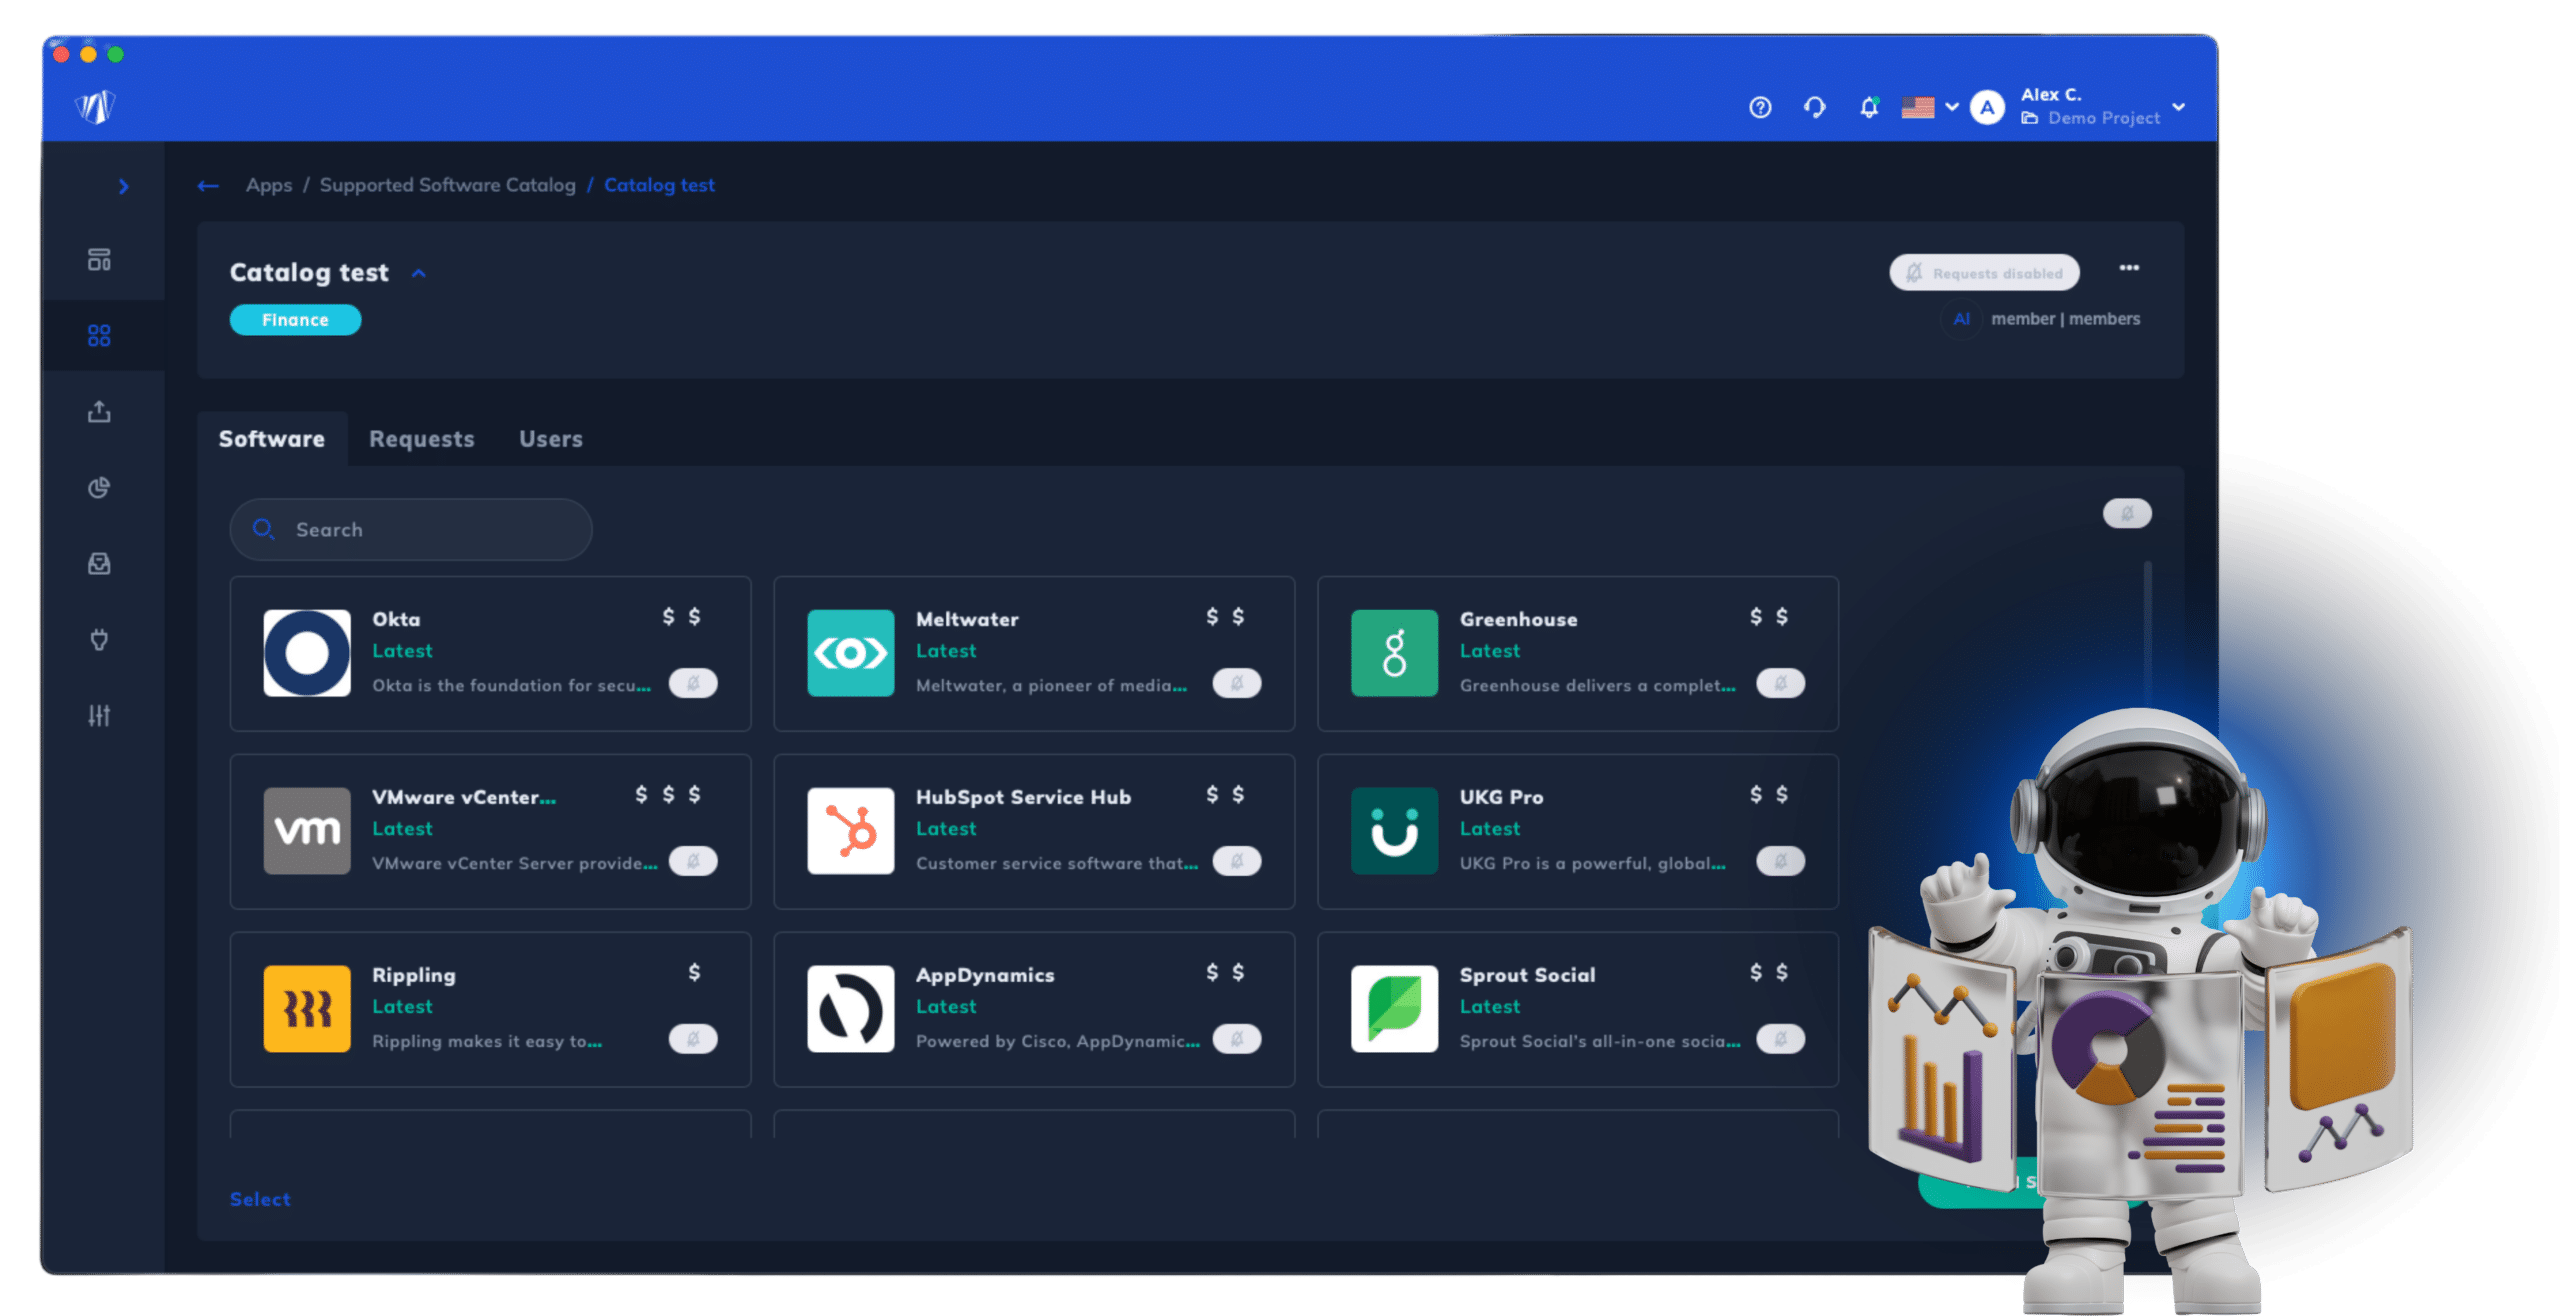Open the three-dot more options menu

pos(2129,268)
